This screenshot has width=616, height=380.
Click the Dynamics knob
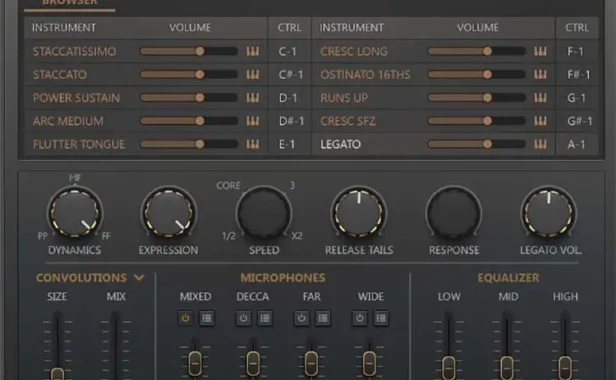75,213
